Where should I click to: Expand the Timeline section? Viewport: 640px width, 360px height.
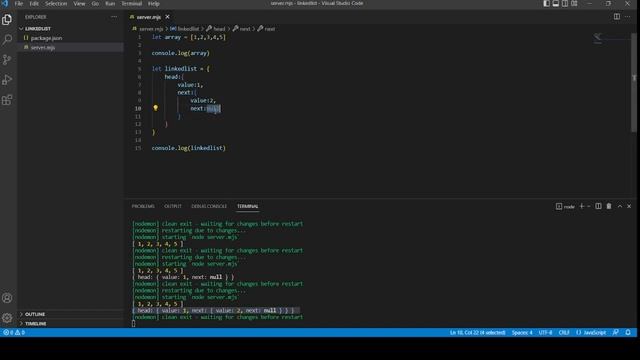(x=36, y=324)
